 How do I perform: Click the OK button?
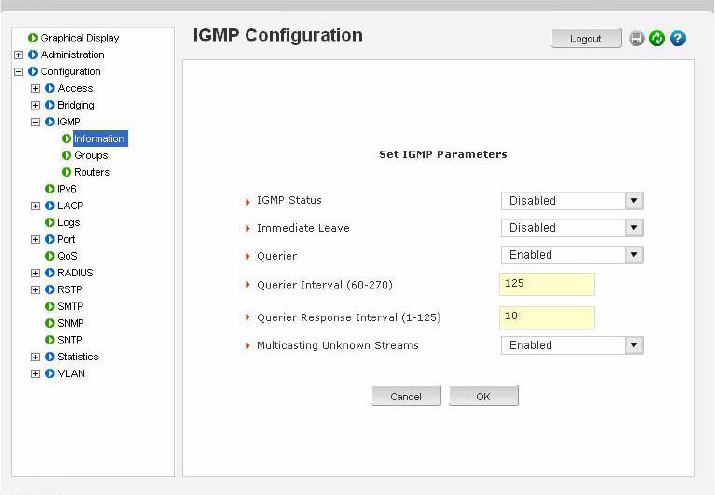click(x=483, y=396)
